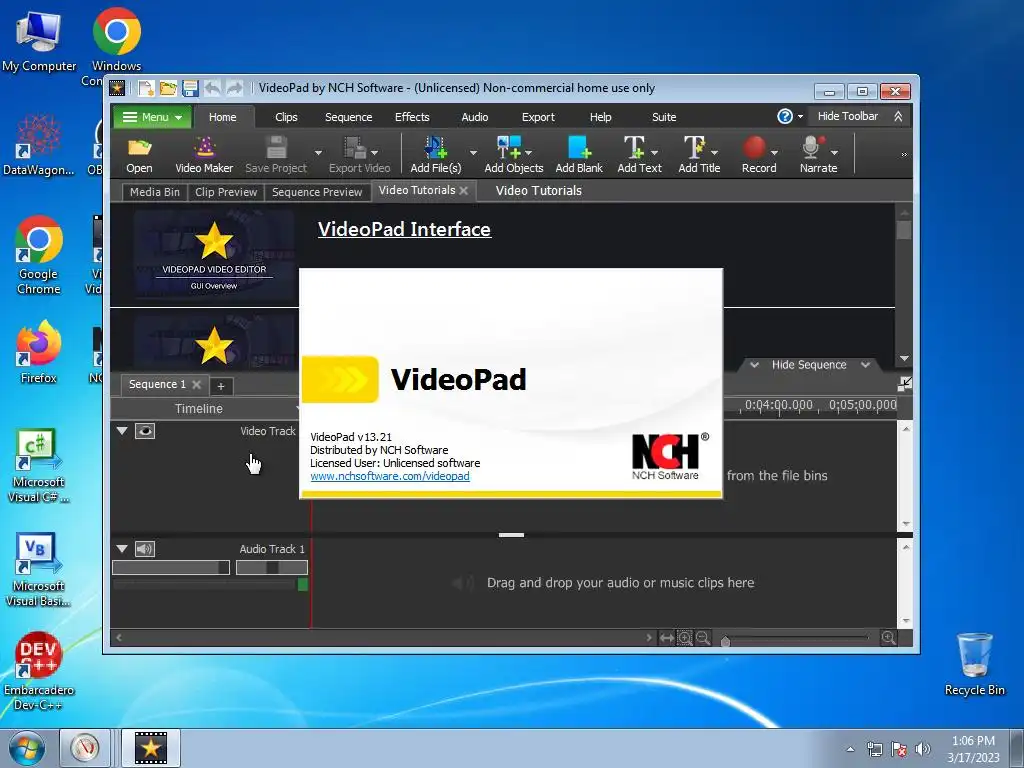
Task: Adjust the Audio Track 1 volume slider
Action: (x=170, y=568)
